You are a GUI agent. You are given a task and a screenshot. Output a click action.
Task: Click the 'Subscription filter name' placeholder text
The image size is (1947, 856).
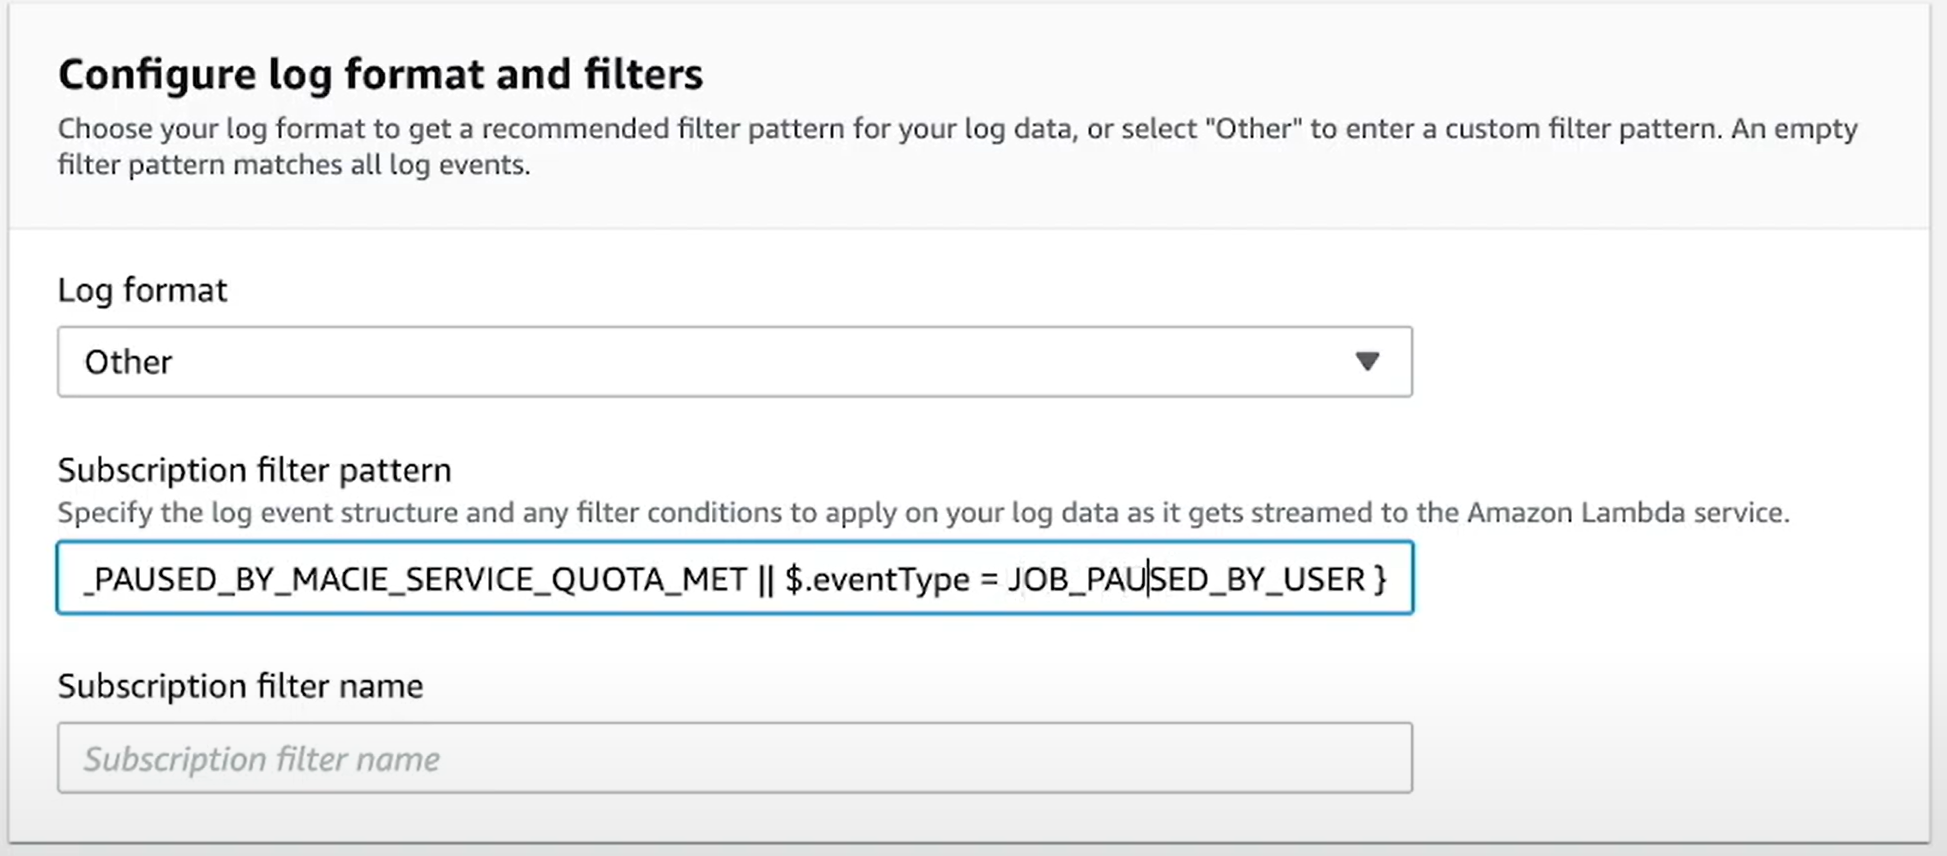click(262, 759)
